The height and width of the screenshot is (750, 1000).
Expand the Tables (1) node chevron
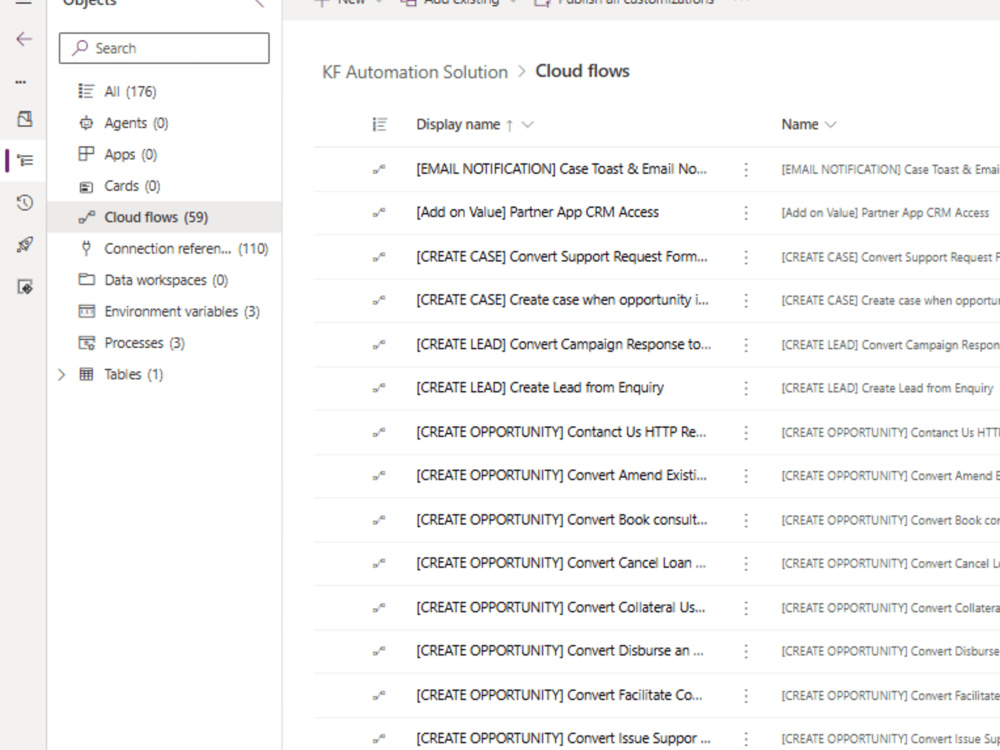coord(61,374)
